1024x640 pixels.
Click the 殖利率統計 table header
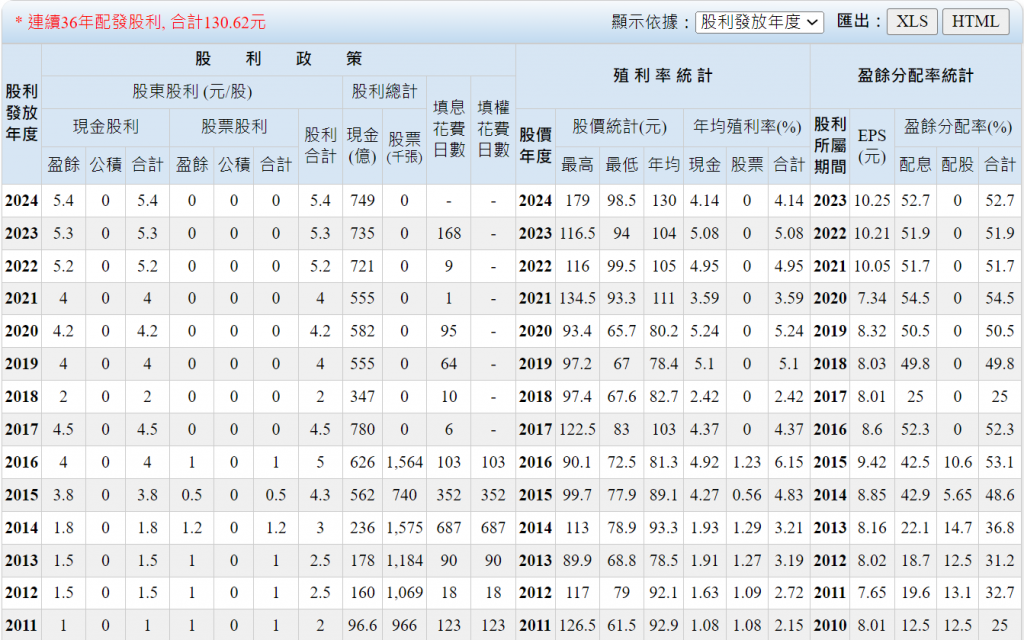[662, 75]
